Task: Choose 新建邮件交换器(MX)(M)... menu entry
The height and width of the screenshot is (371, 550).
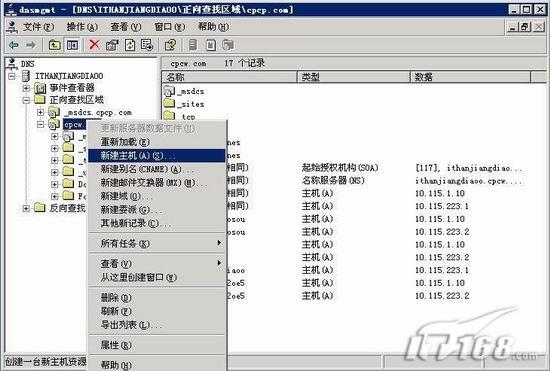Action: click(156, 183)
